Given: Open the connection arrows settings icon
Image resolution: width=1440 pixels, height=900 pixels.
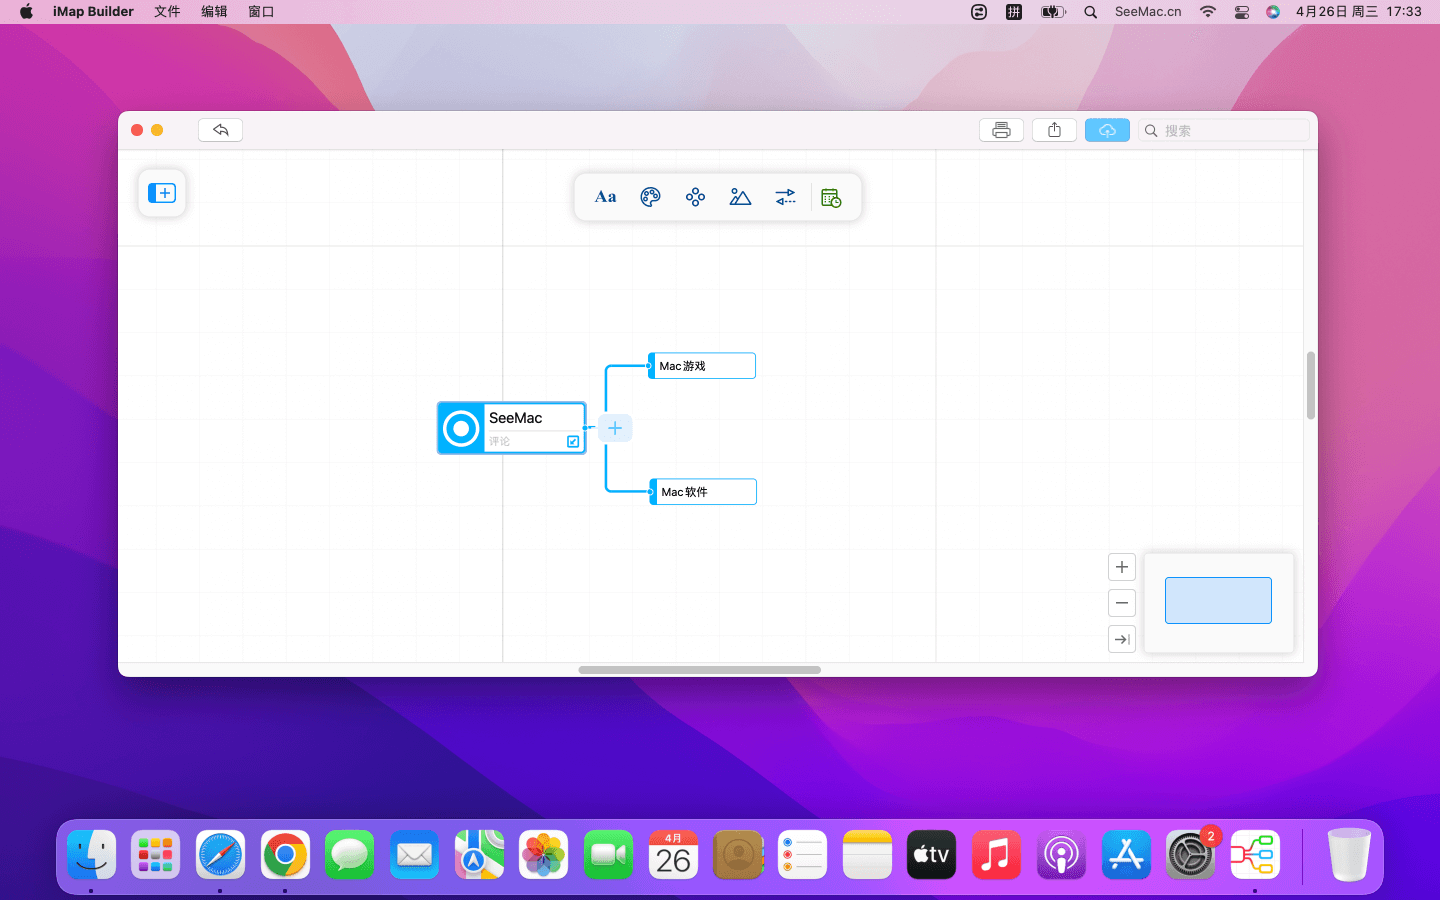Looking at the screenshot, I should [x=786, y=197].
